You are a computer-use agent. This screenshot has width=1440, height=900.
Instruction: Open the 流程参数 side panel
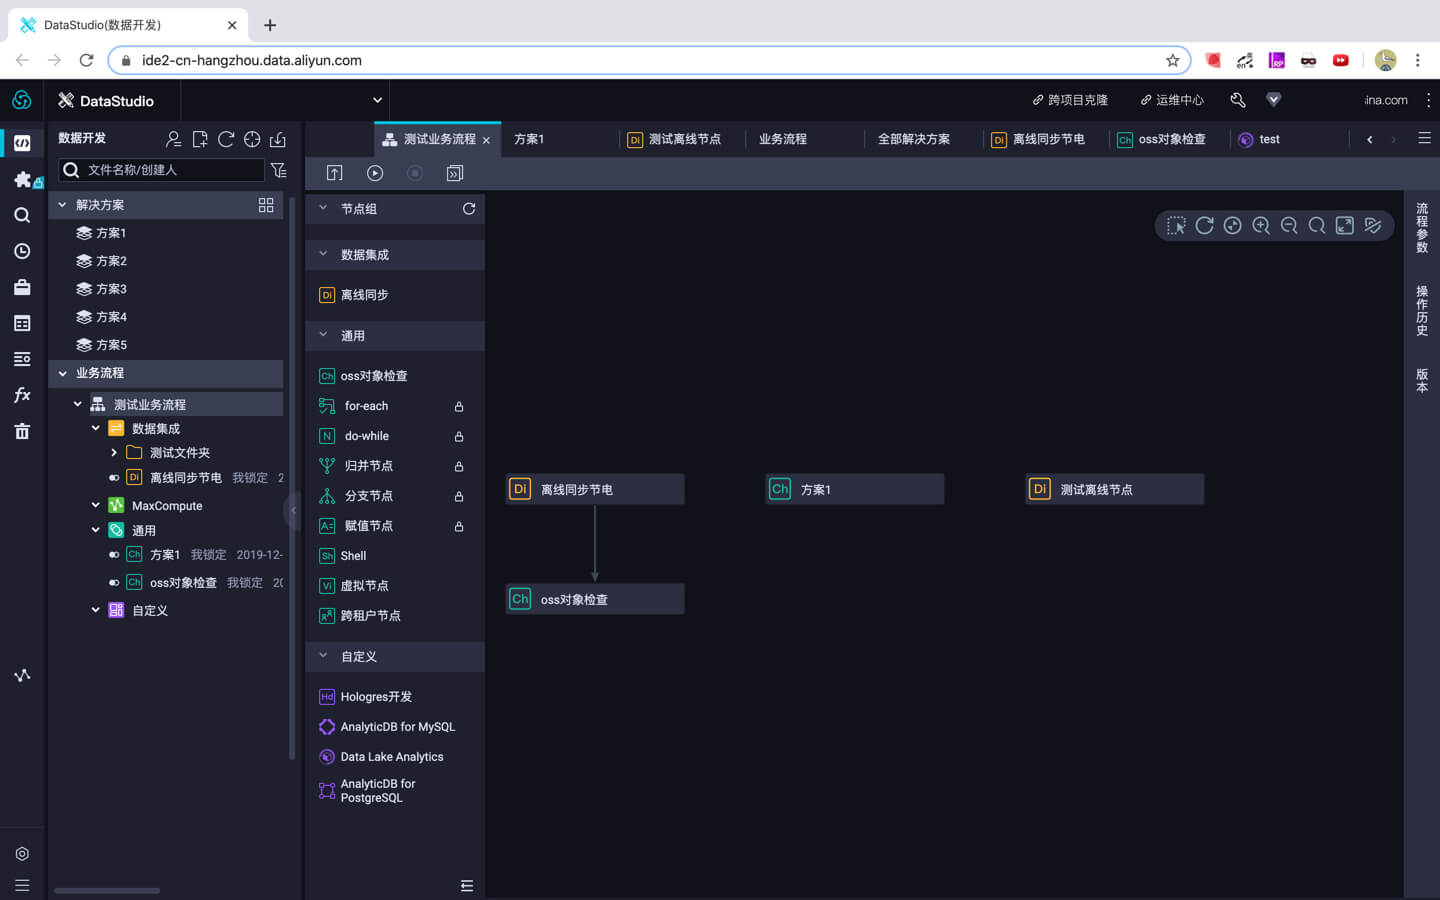[x=1422, y=228]
